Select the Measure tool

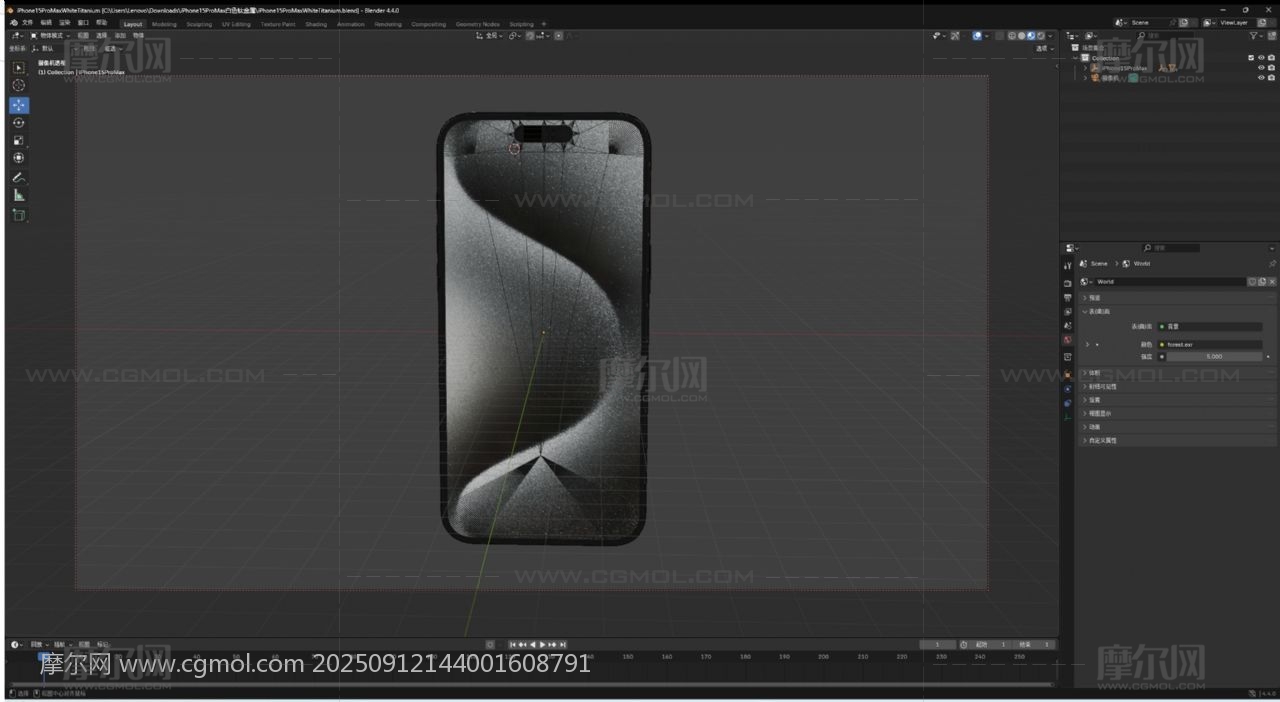pyautogui.click(x=18, y=195)
